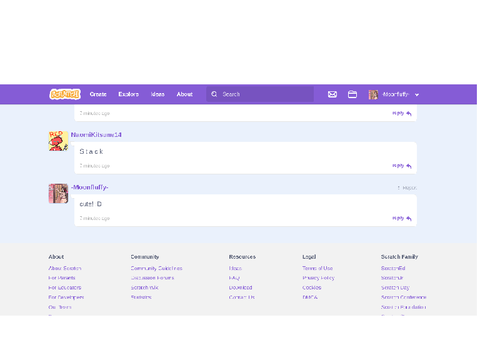This screenshot has height=360, width=480.
Task: Focus the Search input field
Action: point(260,94)
